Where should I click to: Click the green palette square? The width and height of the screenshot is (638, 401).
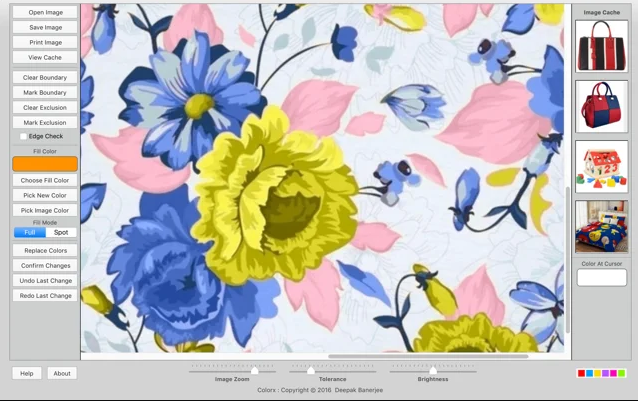click(x=621, y=373)
